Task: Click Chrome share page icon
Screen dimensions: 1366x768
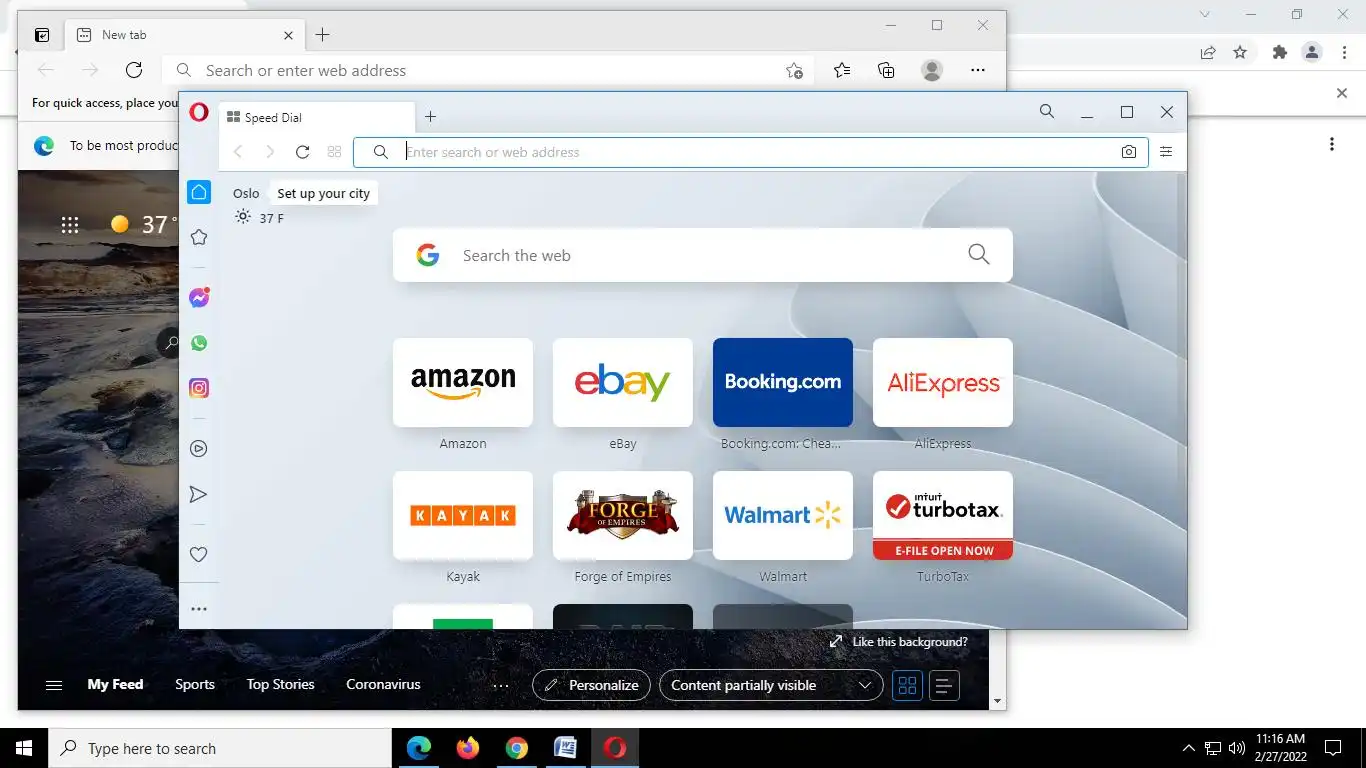Action: [x=1208, y=52]
